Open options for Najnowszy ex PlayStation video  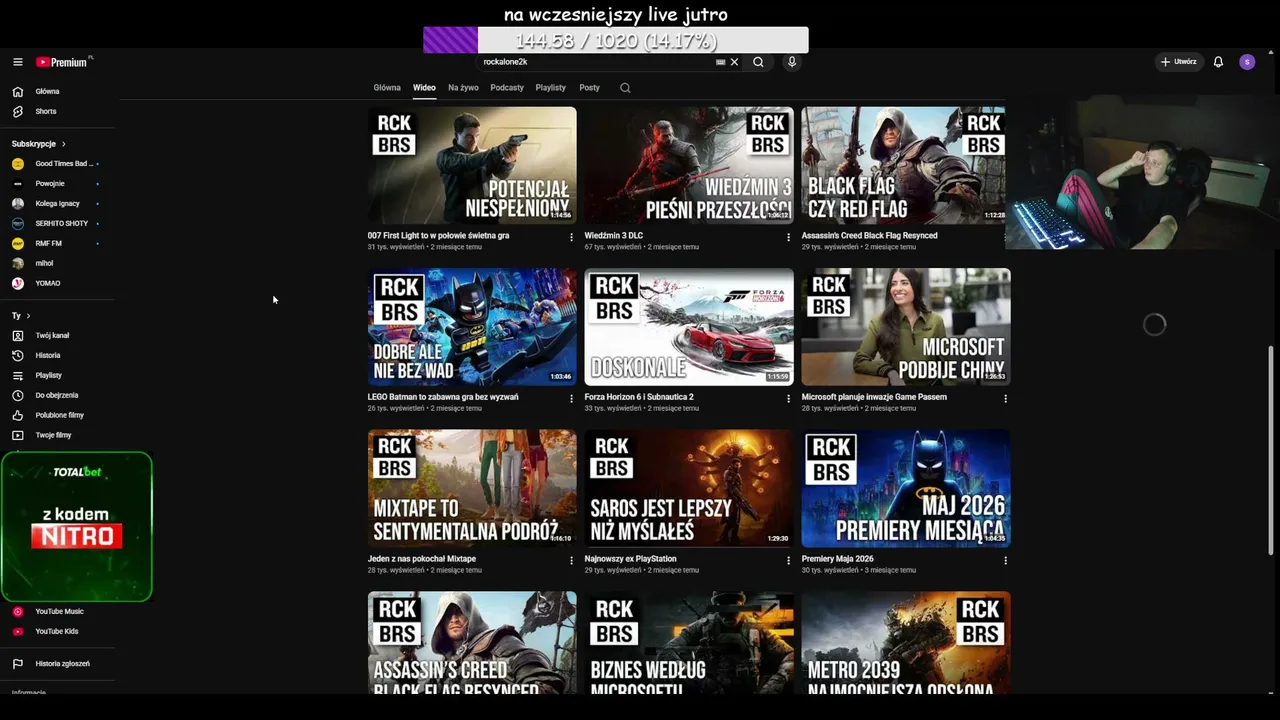(788, 560)
